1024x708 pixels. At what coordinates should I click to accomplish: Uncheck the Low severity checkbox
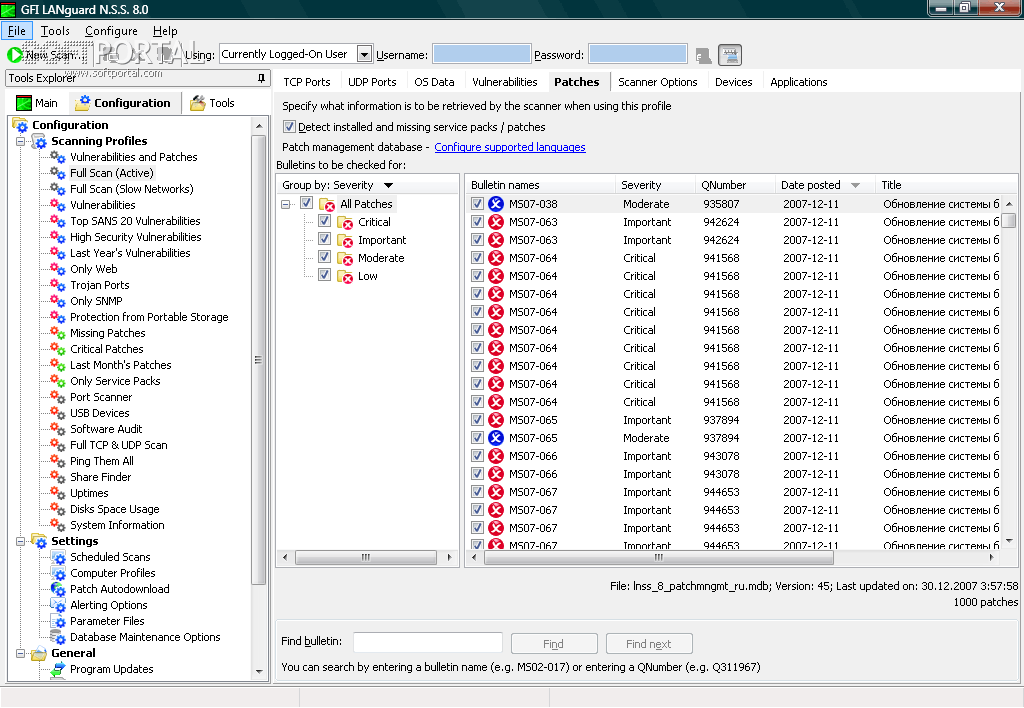(x=324, y=275)
